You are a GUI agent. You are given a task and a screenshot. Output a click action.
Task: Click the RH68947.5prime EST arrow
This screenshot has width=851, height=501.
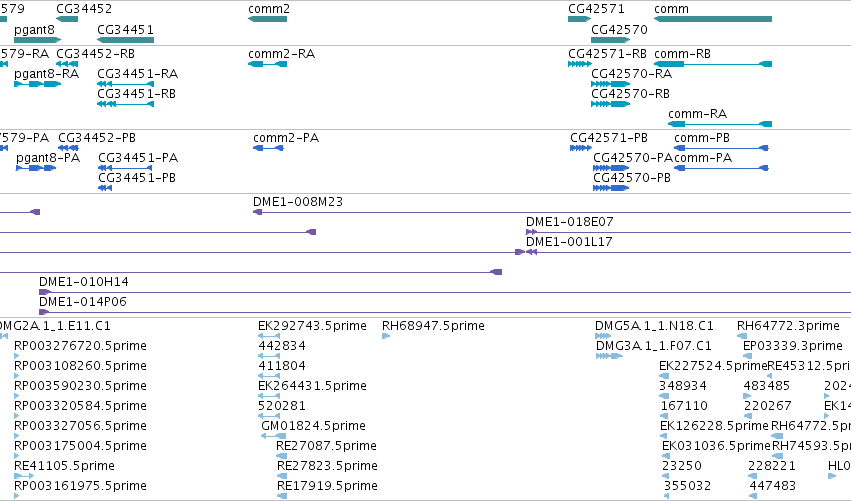[386, 337]
